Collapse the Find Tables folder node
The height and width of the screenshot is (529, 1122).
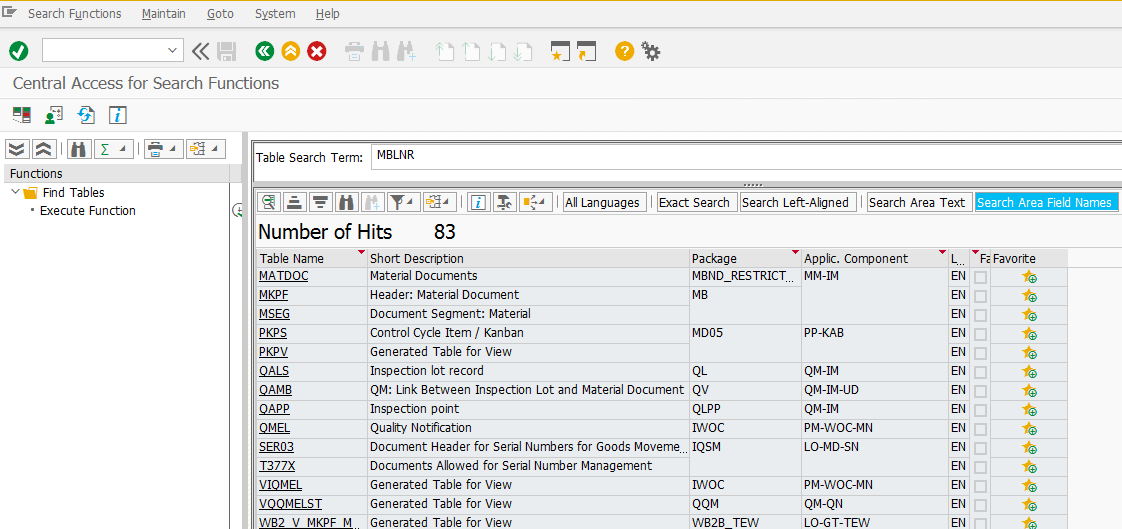[x=15, y=193]
